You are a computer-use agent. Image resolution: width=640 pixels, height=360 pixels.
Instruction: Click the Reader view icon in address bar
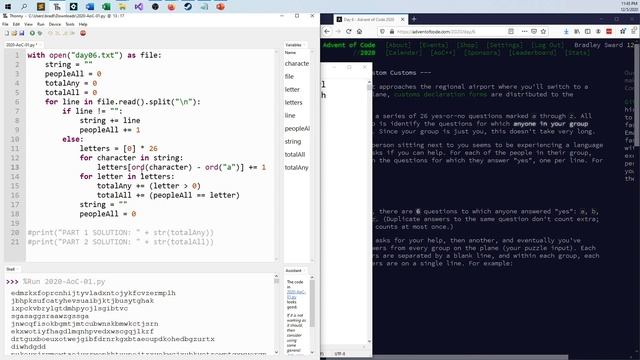click(511, 31)
